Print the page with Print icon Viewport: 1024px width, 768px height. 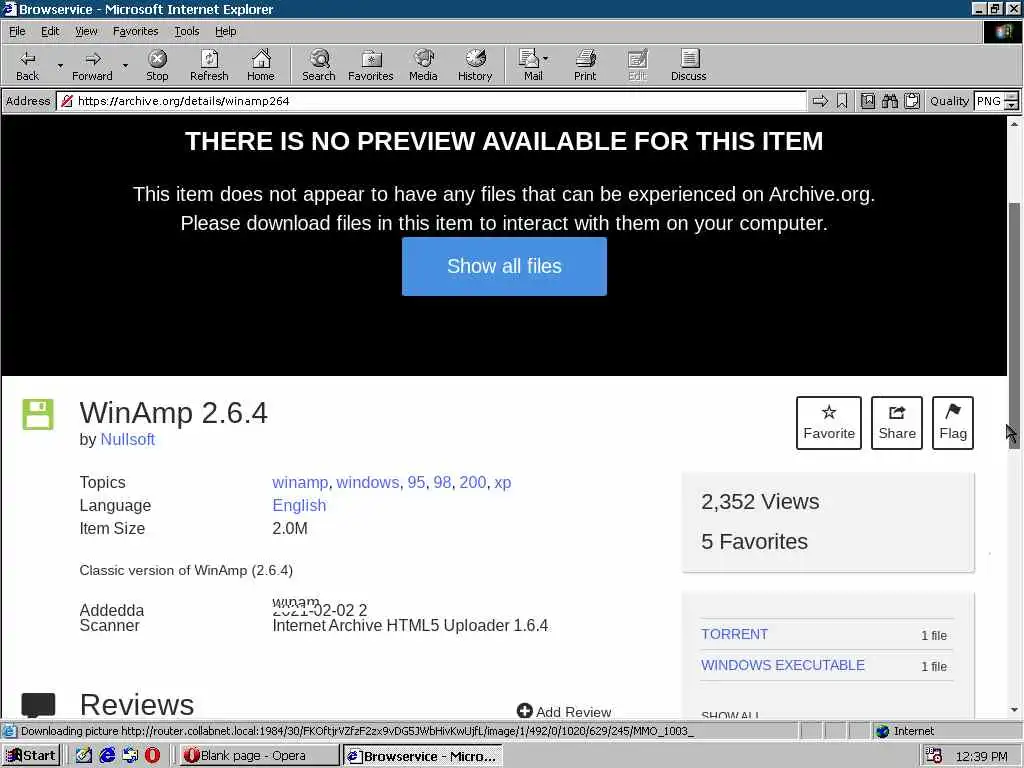[x=585, y=65]
